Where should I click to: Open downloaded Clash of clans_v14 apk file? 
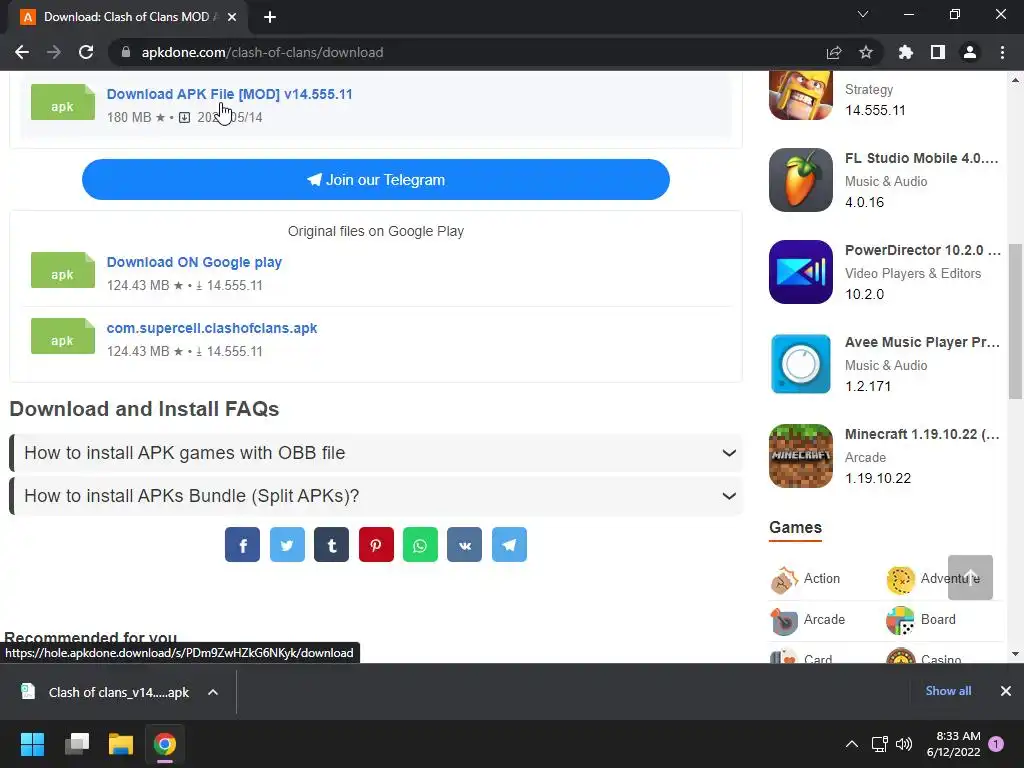tap(106, 692)
